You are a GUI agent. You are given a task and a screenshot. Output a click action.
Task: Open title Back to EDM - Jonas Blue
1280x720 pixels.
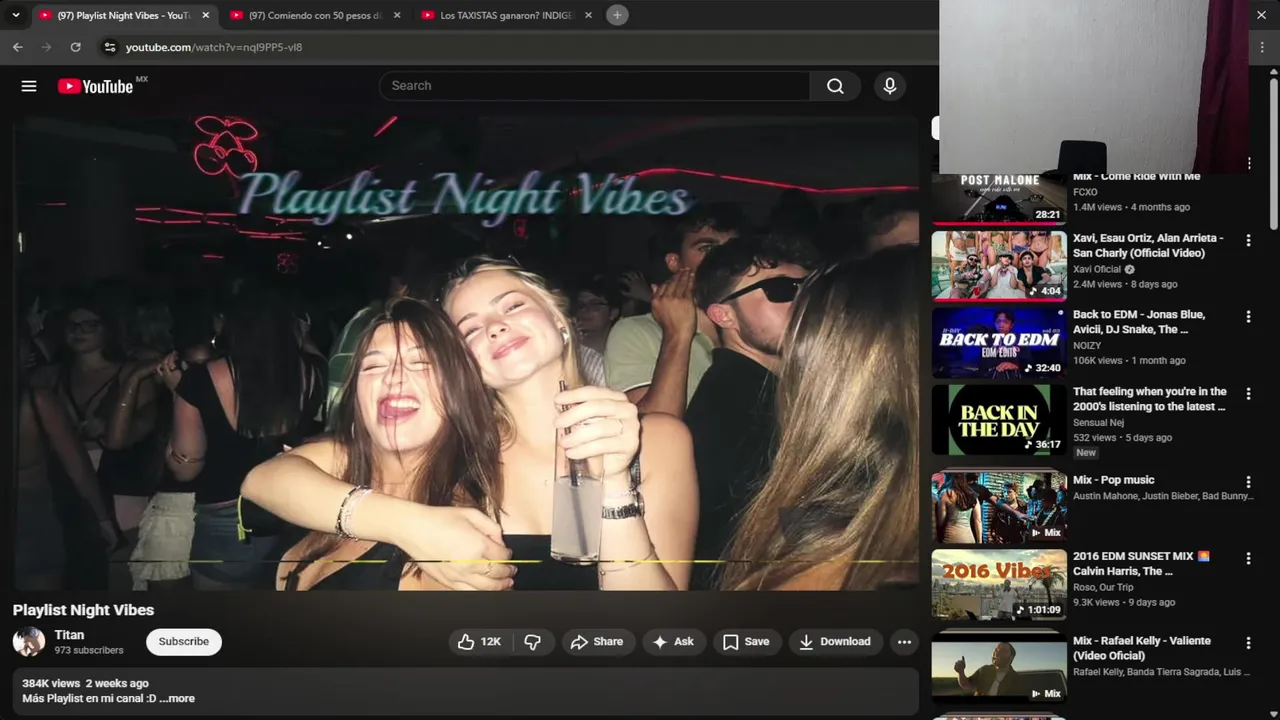coord(1139,322)
